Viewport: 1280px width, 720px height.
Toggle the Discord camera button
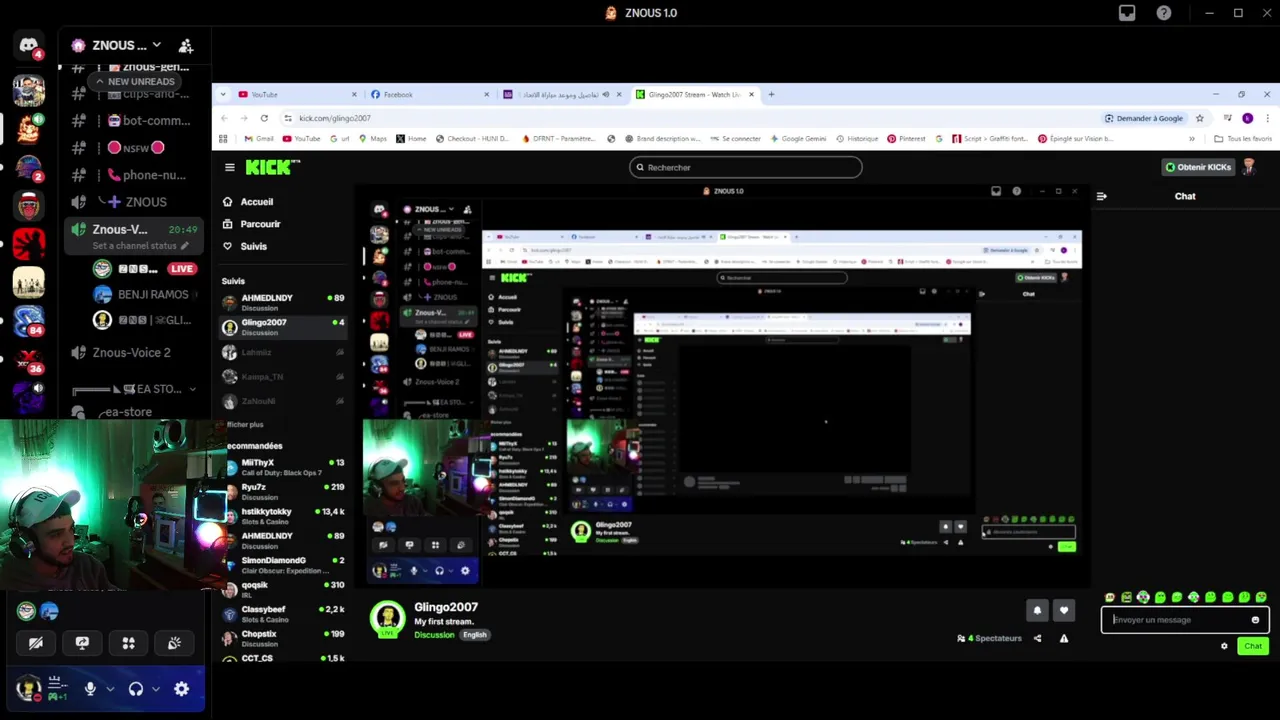(36, 643)
